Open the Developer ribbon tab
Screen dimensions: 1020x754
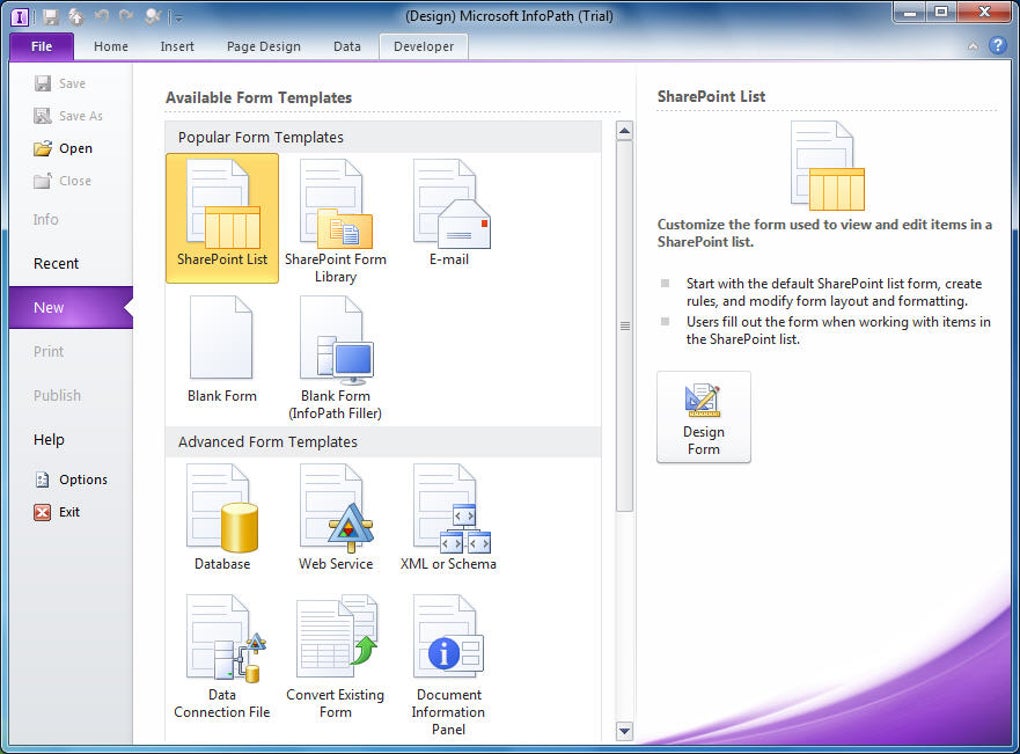point(423,46)
